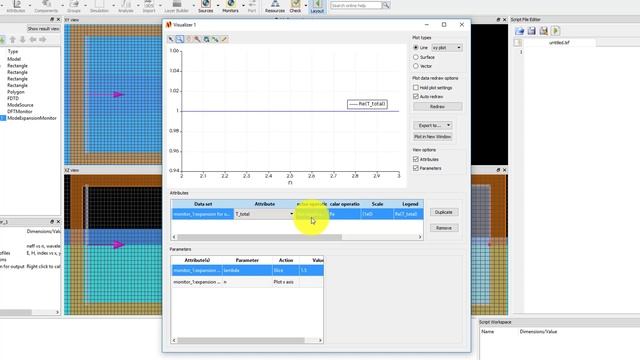Enable Hold plot settings checkbox
The height and width of the screenshot is (360, 640).
point(416,88)
